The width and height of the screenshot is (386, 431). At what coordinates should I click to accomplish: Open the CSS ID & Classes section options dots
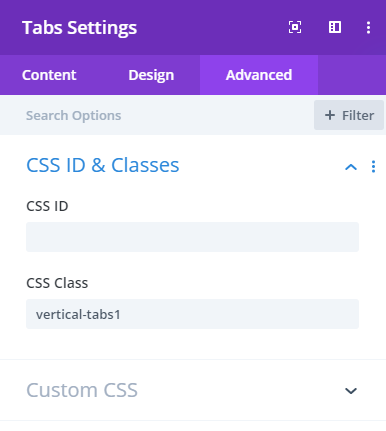click(x=373, y=166)
